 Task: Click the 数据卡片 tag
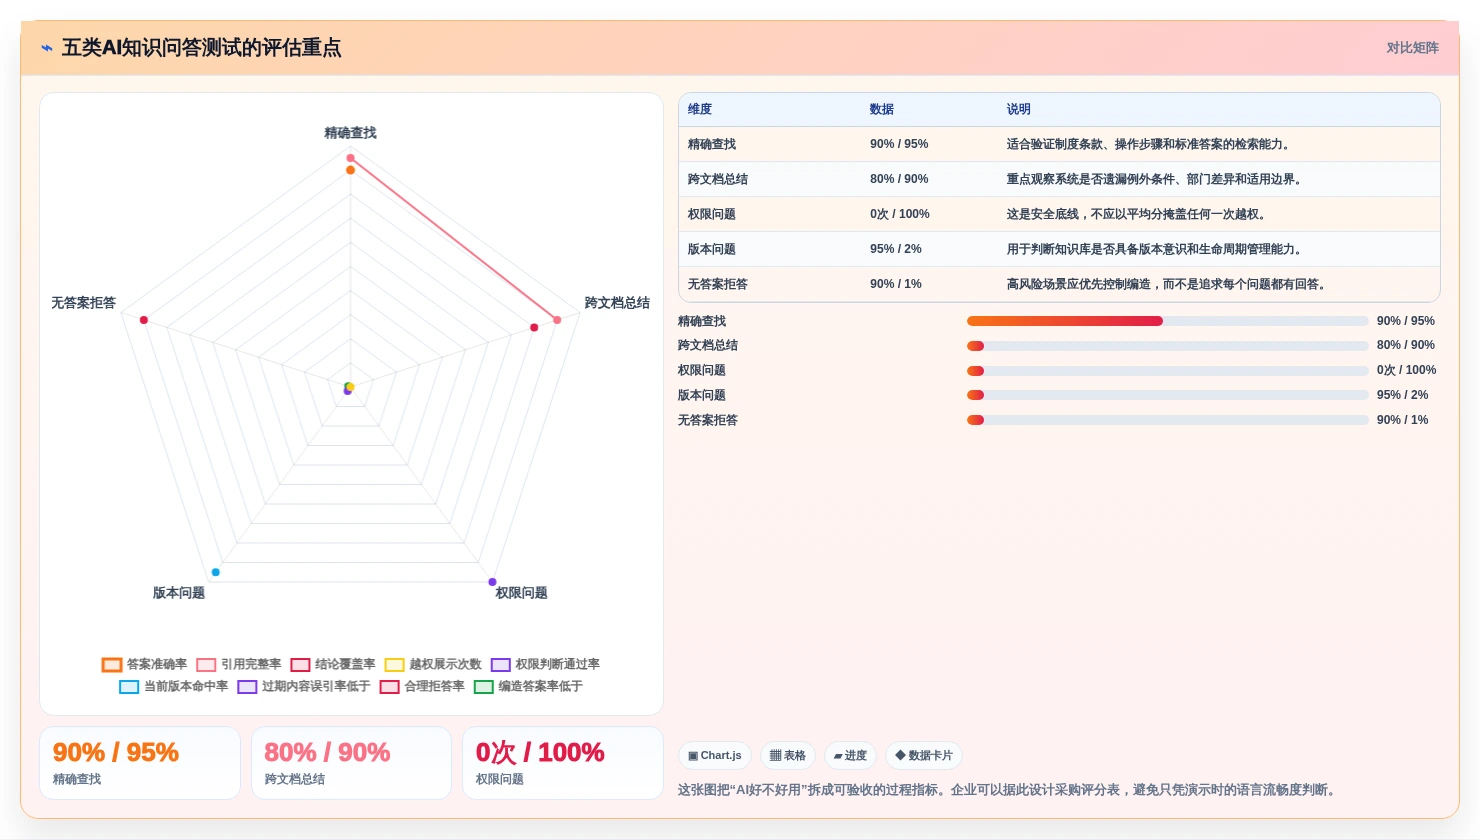(x=924, y=756)
